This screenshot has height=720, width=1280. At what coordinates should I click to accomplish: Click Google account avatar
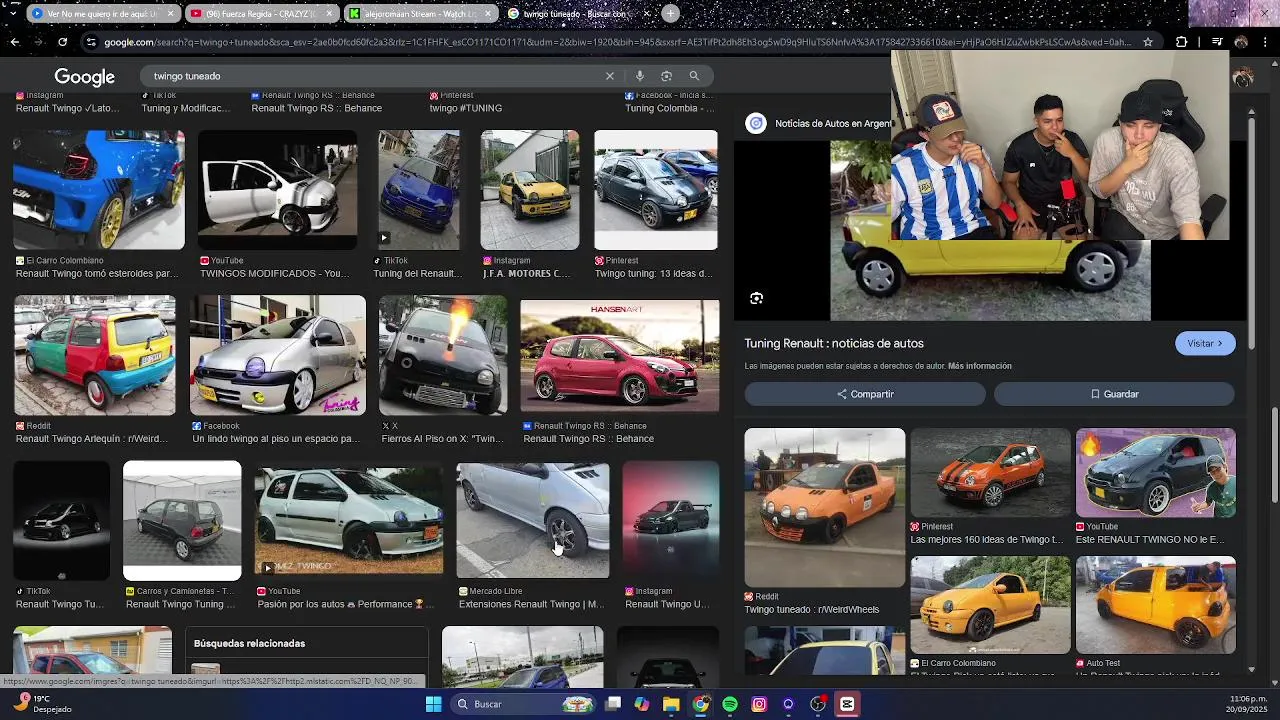click(x=1242, y=77)
